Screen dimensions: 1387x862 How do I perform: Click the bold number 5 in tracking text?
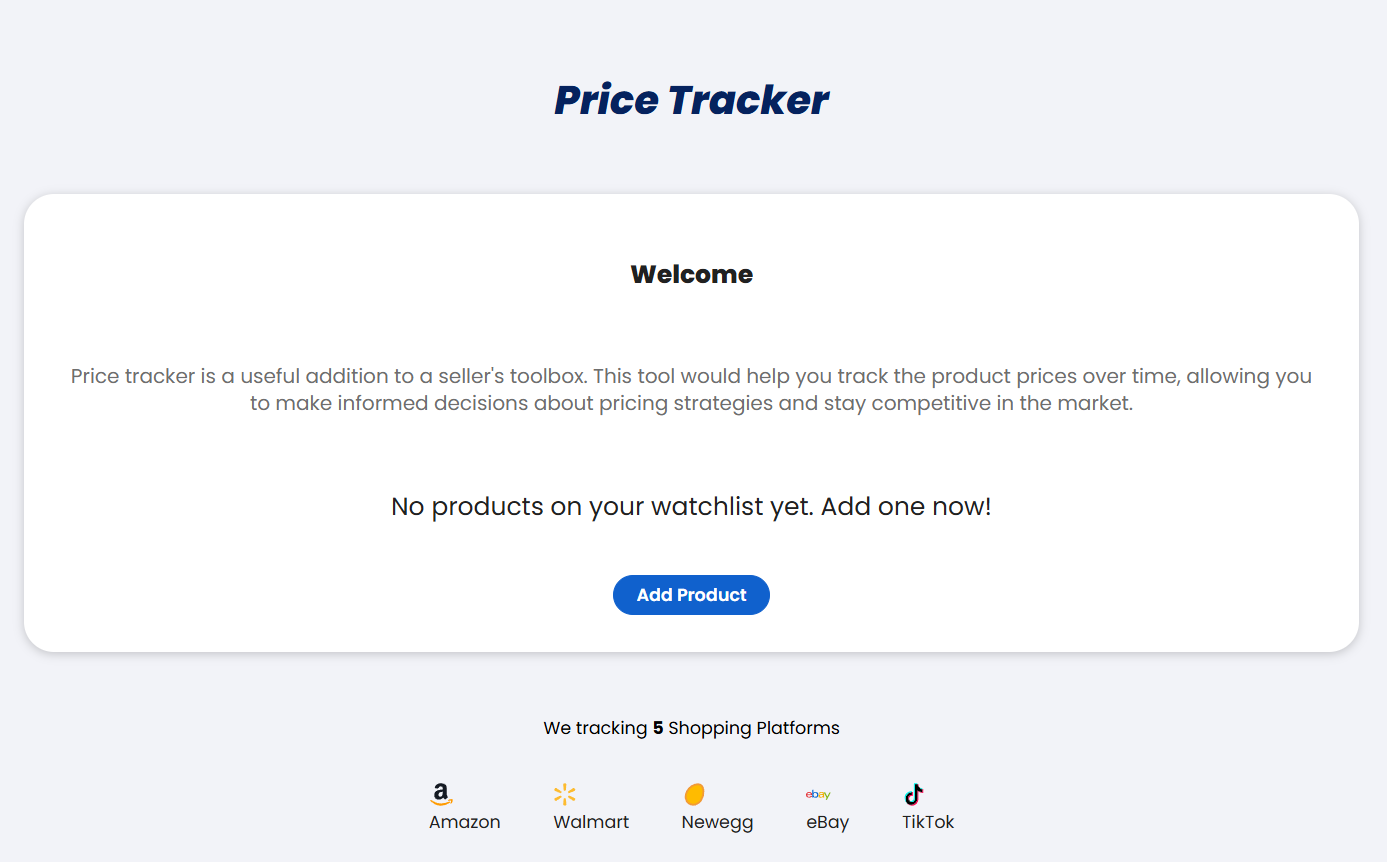[x=658, y=728]
